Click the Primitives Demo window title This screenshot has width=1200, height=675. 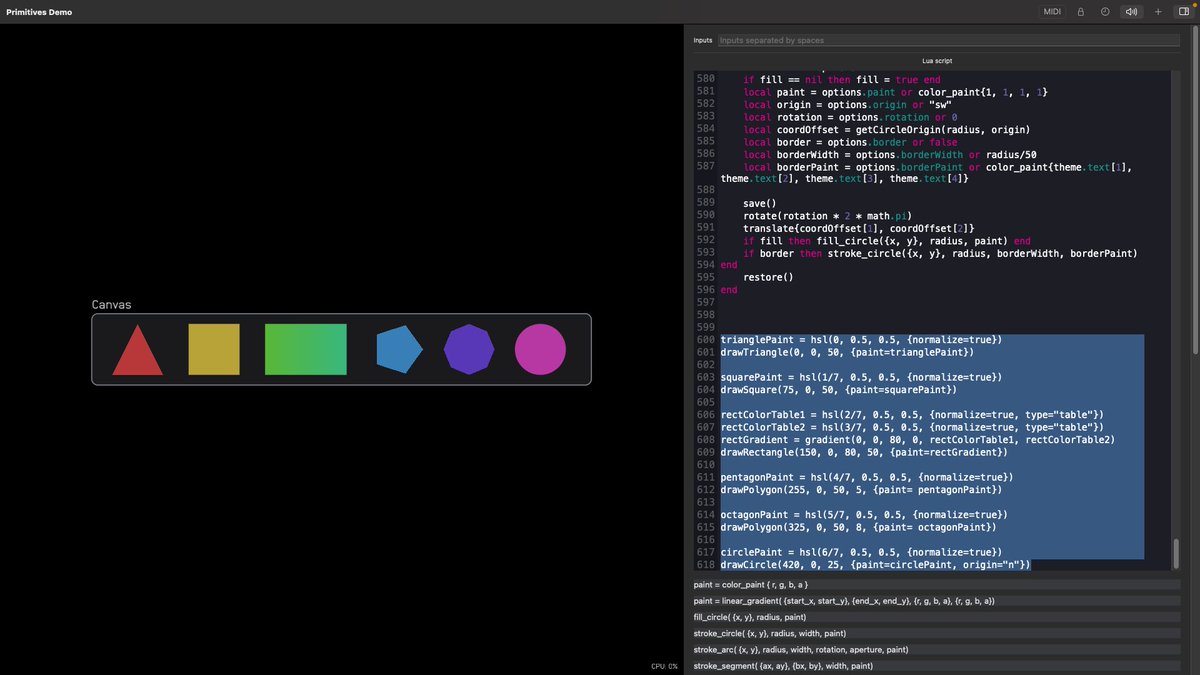pos(39,12)
